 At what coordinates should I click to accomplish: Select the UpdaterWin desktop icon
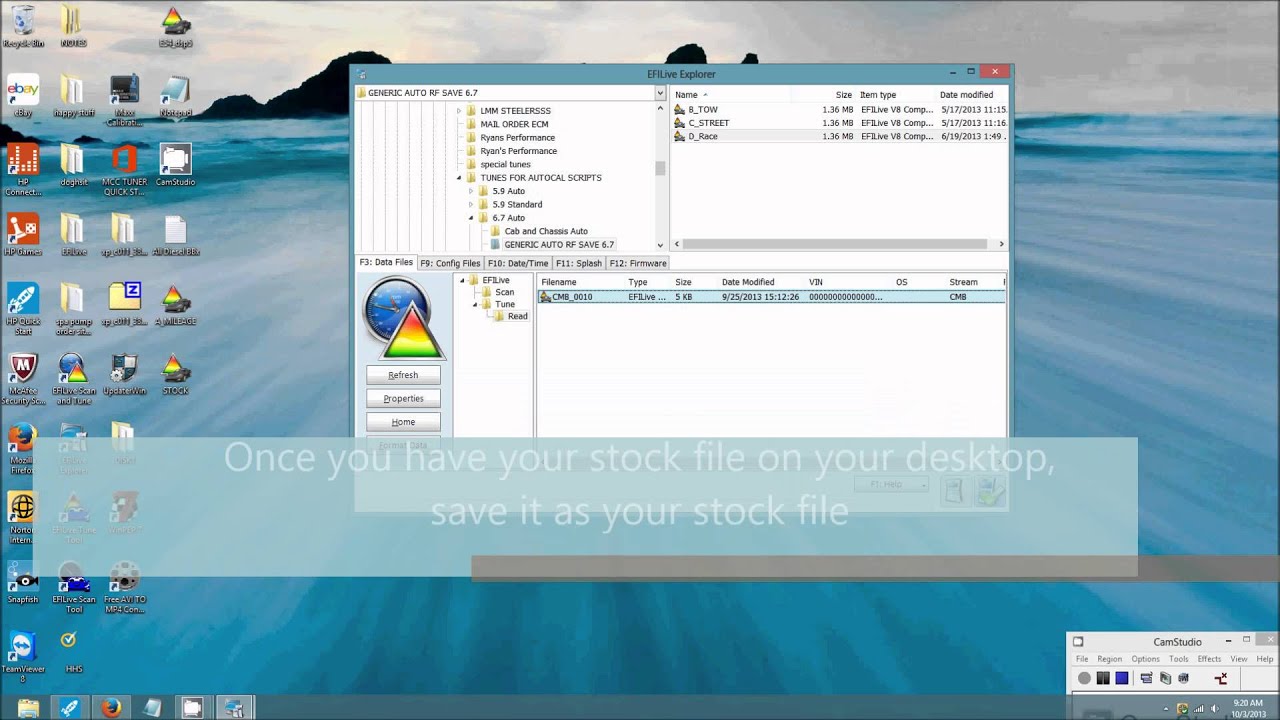tap(124, 373)
